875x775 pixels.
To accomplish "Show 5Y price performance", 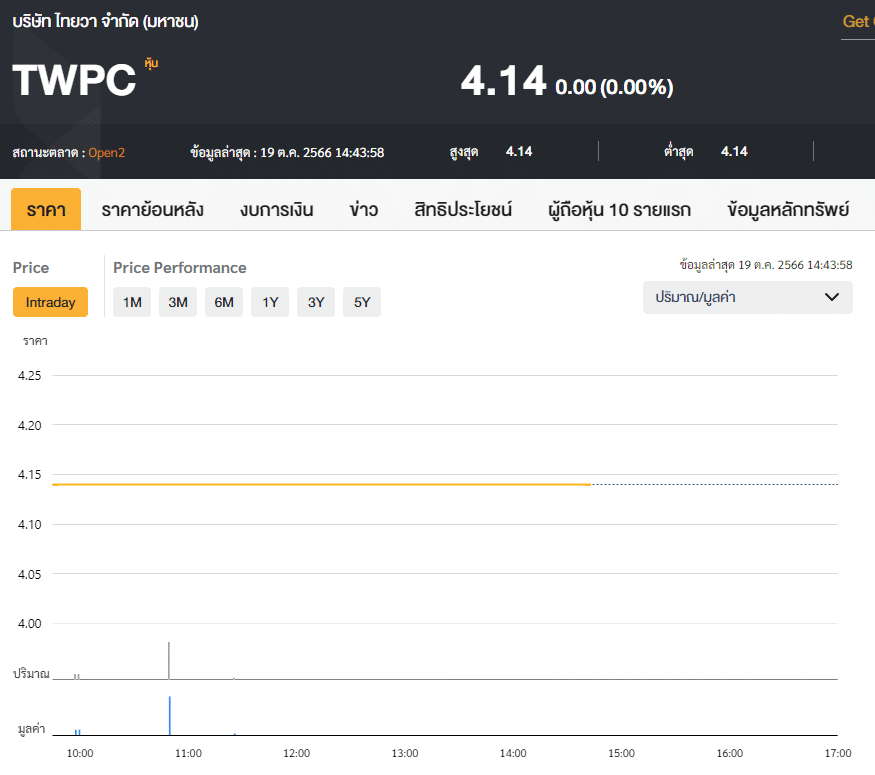I will 362,302.
